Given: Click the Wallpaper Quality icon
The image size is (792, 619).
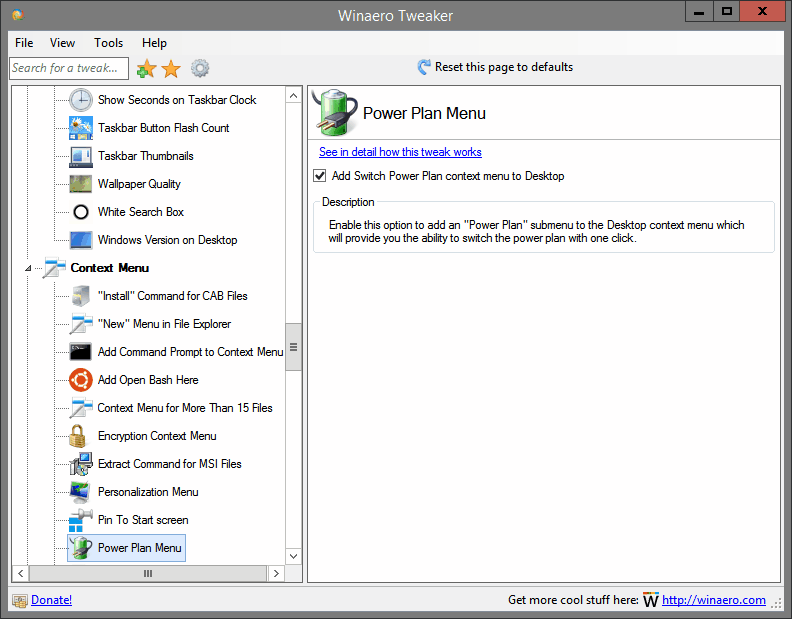Looking at the screenshot, I should (81, 184).
